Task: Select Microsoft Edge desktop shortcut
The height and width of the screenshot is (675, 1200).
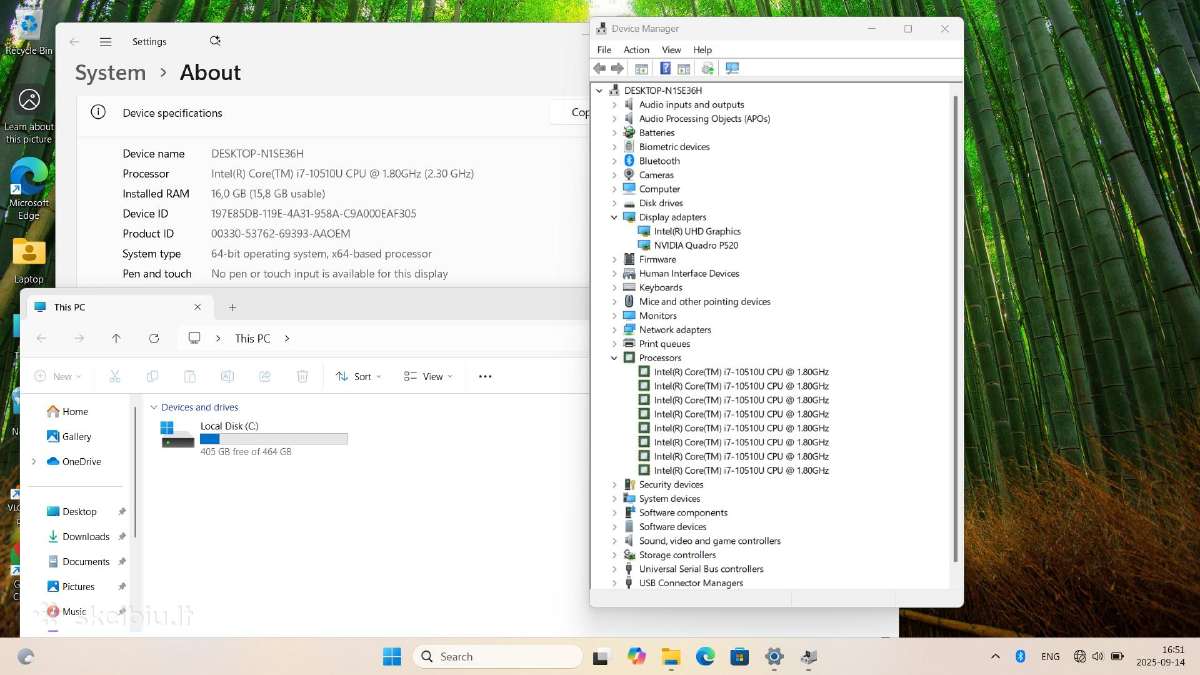Action: (x=29, y=189)
